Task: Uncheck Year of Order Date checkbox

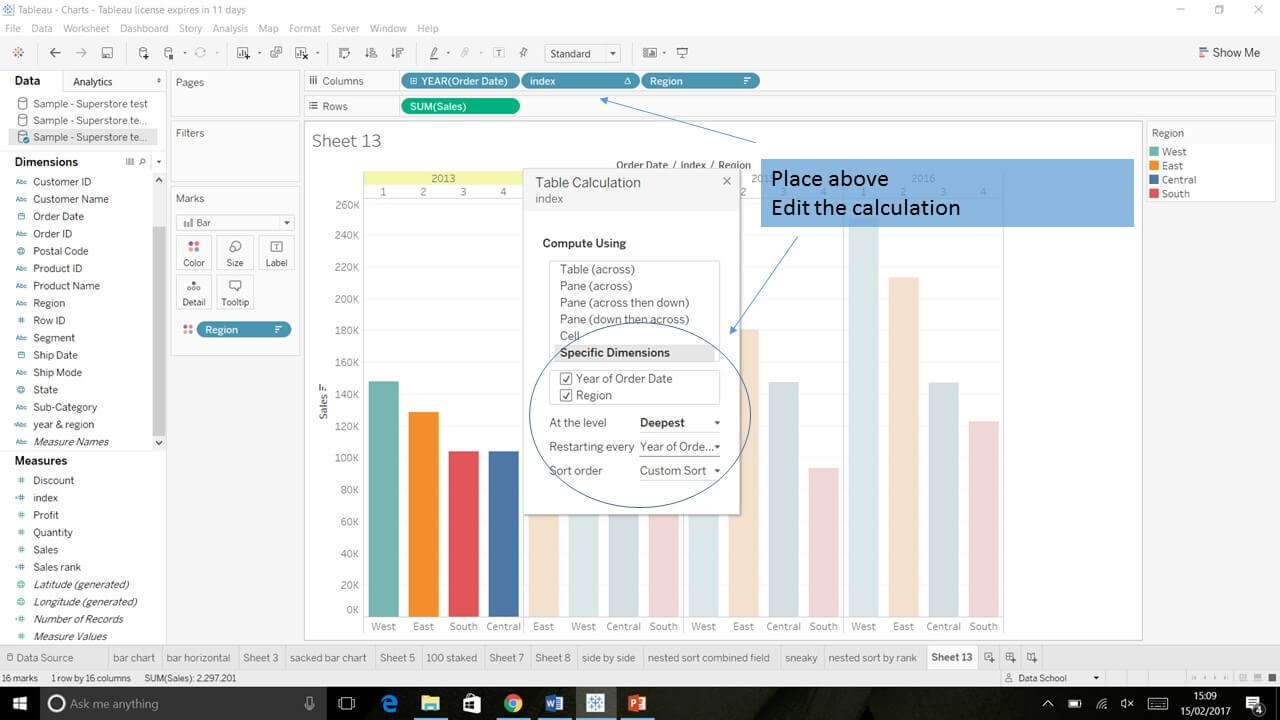Action: [x=566, y=379]
